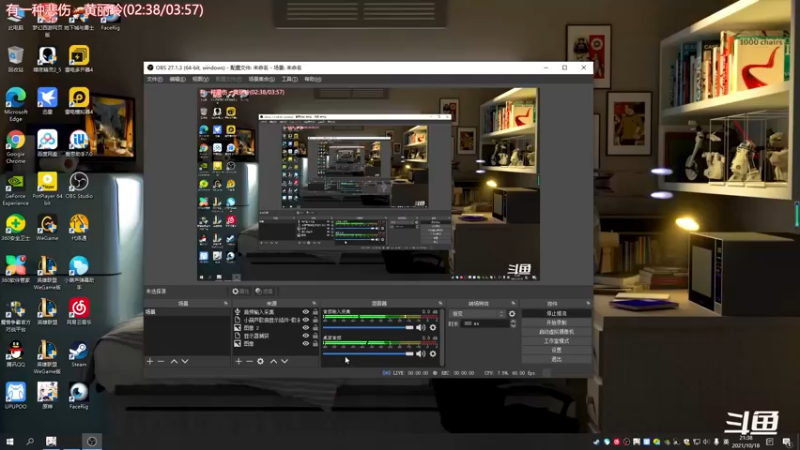This screenshot has width=800, height=450.
Task: Remove the selected source with the minus icon
Action: (x=249, y=361)
